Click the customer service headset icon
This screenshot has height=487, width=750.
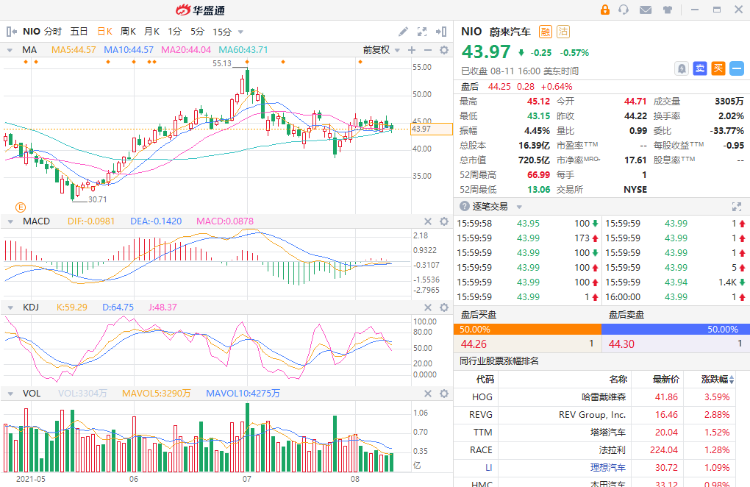(623, 10)
